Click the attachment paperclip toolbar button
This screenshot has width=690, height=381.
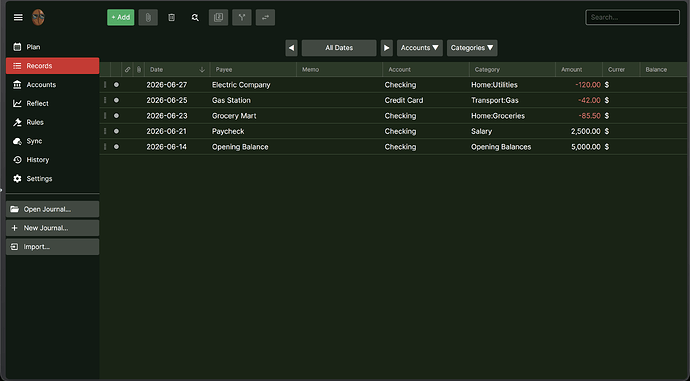coord(148,17)
